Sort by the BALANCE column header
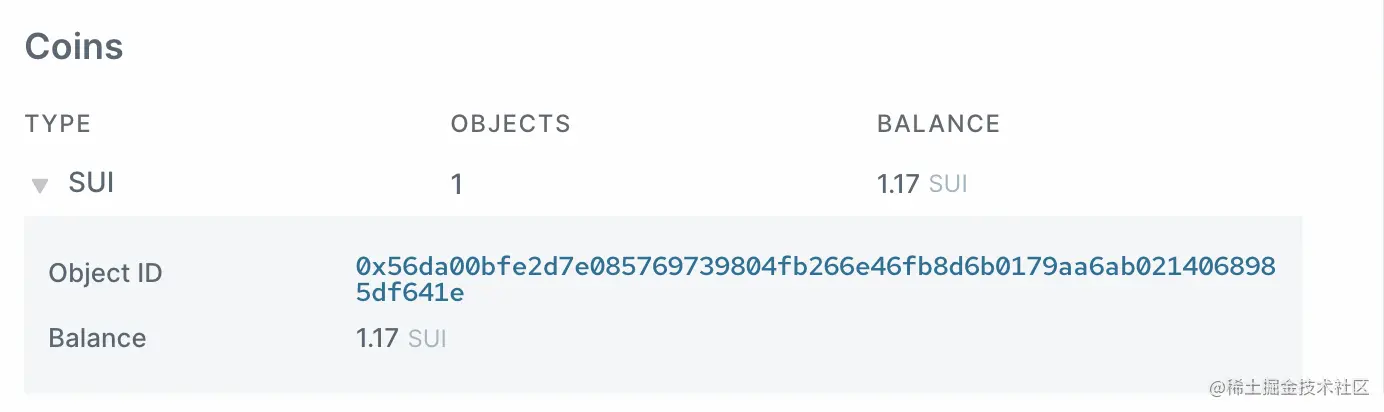The width and height of the screenshot is (1384, 412). pyautogui.click(x=939, y=124)
